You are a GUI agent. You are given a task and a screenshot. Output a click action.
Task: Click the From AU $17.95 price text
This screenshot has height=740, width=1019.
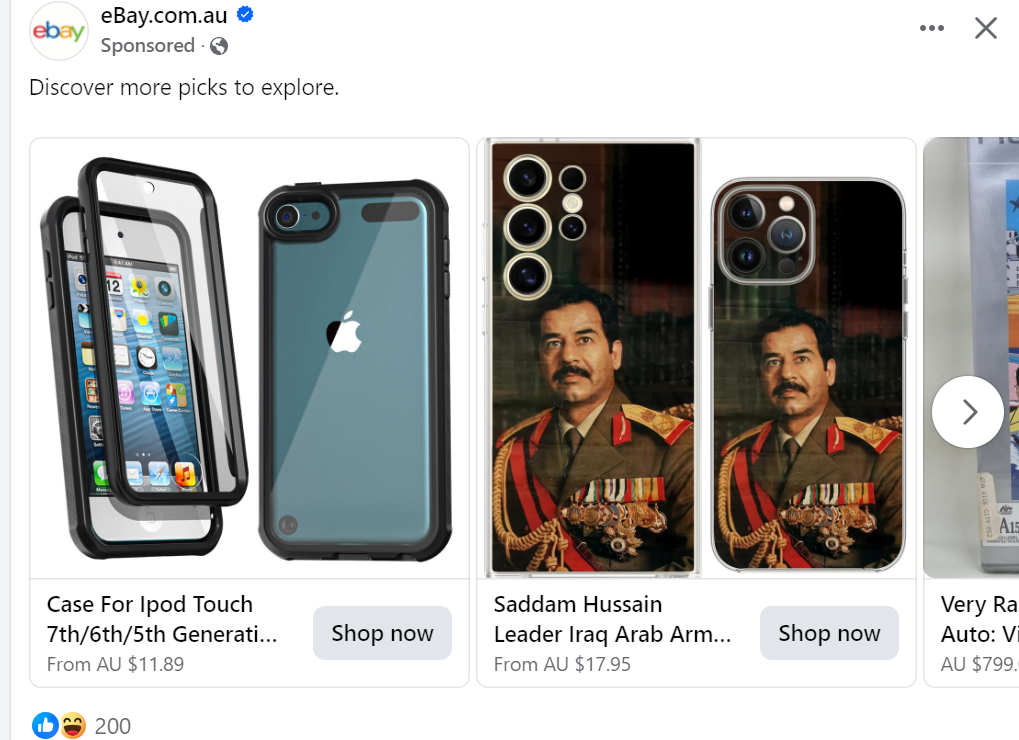(562, 664)
